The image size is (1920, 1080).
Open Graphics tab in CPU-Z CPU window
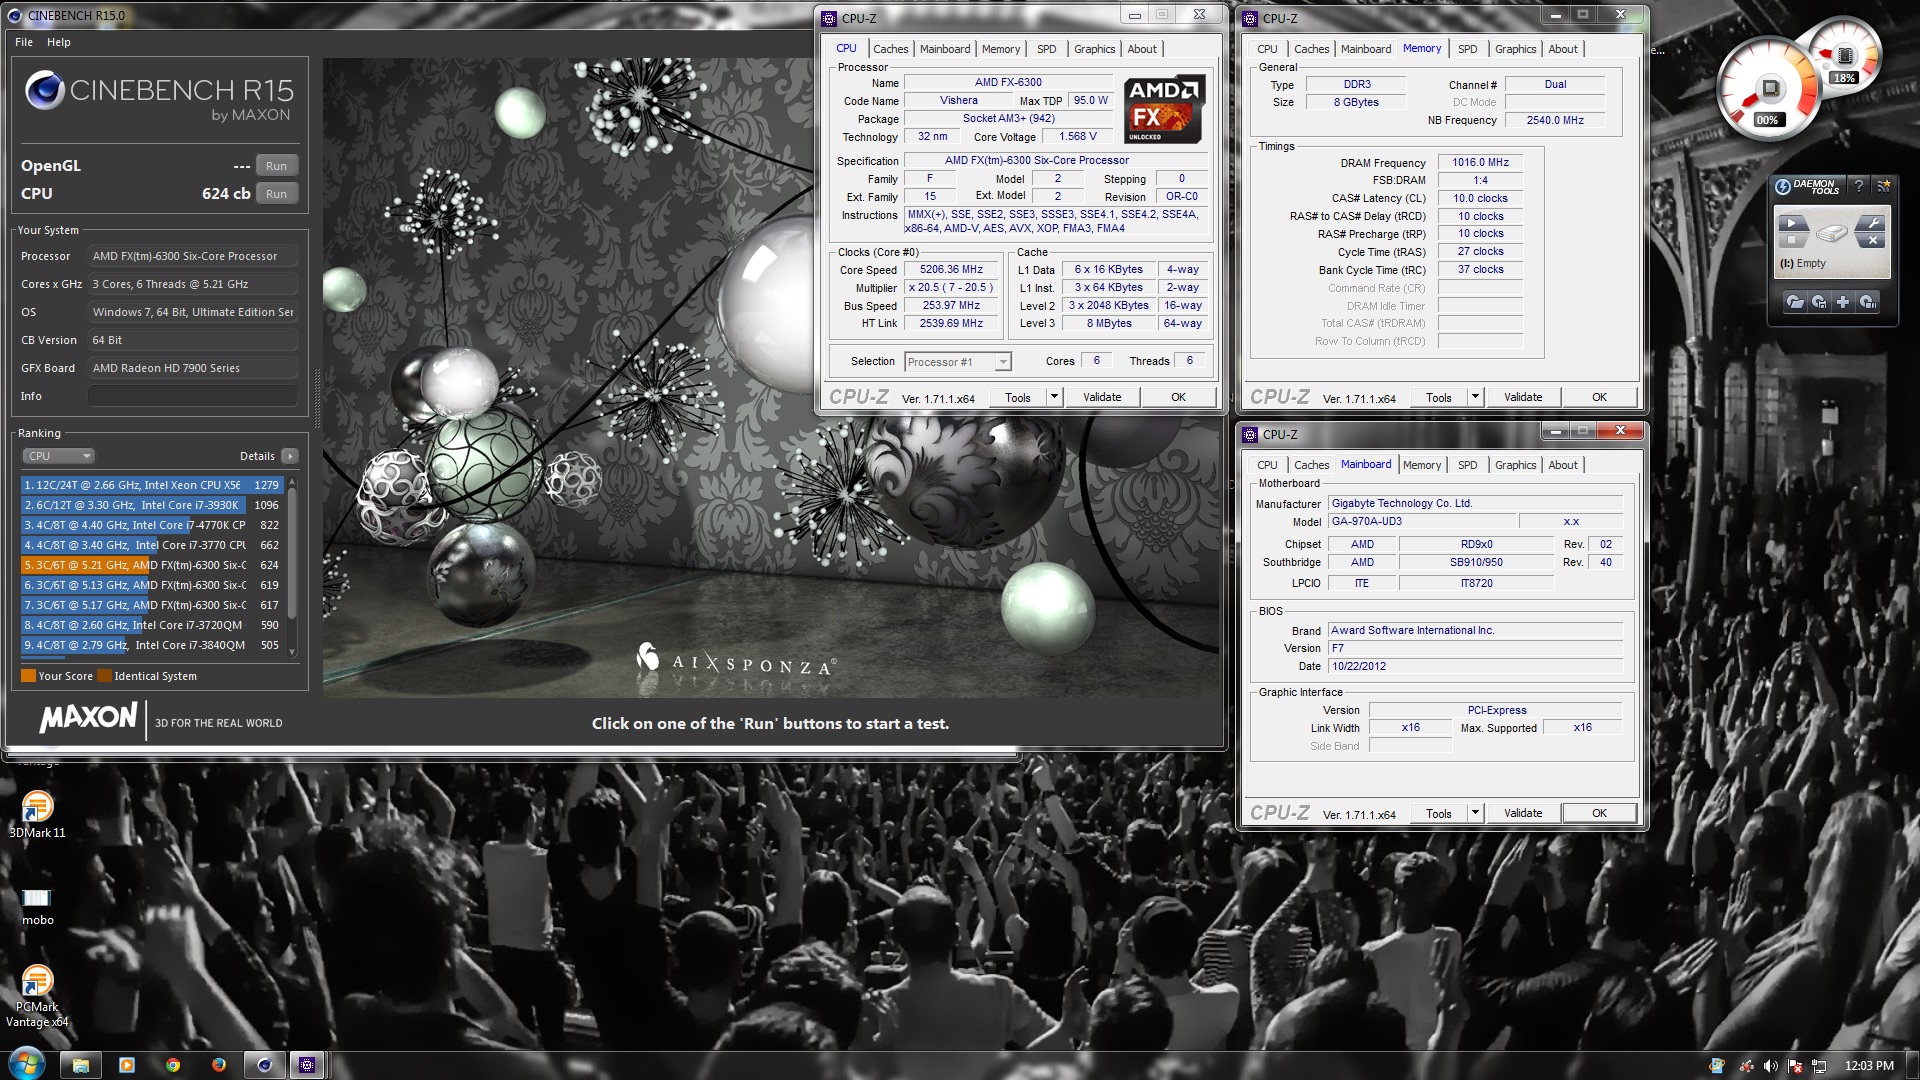1094,49
